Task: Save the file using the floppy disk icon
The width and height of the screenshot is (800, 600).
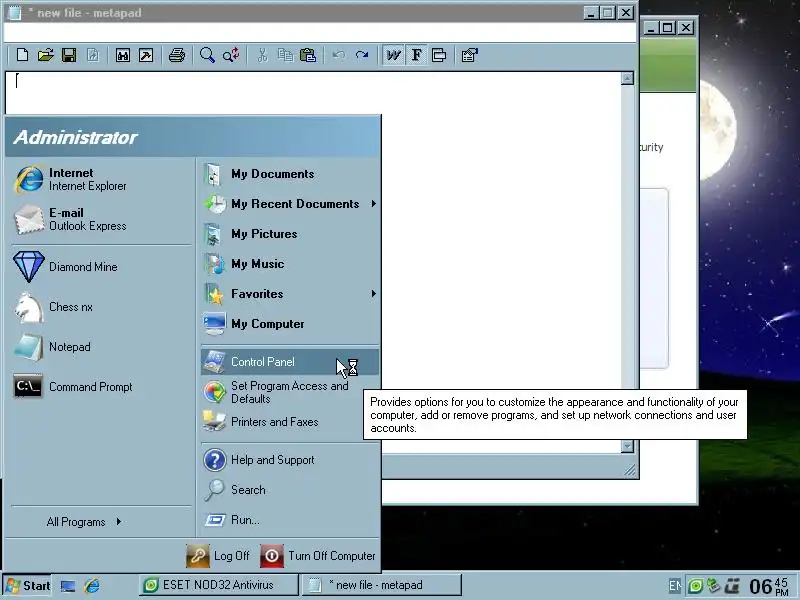Action: (69, 55)
